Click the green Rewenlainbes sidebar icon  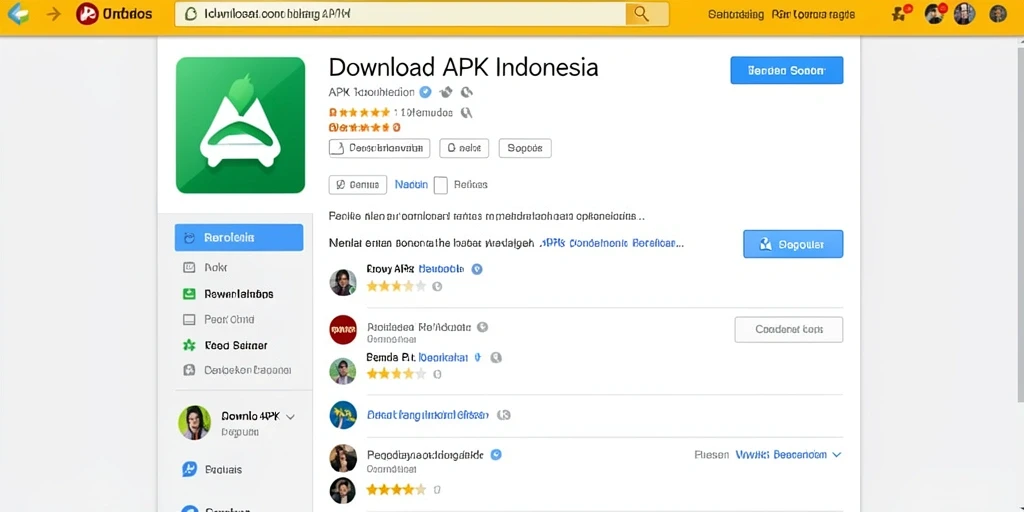[x=189, y=294]
